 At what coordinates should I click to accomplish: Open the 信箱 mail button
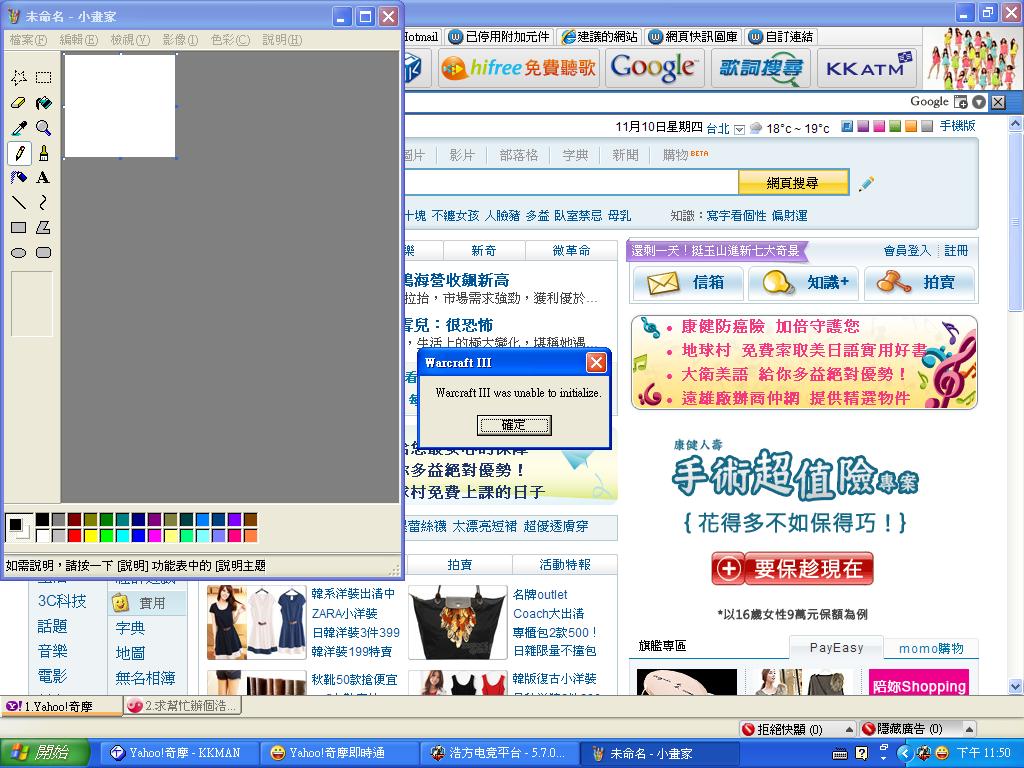[688, 283]
